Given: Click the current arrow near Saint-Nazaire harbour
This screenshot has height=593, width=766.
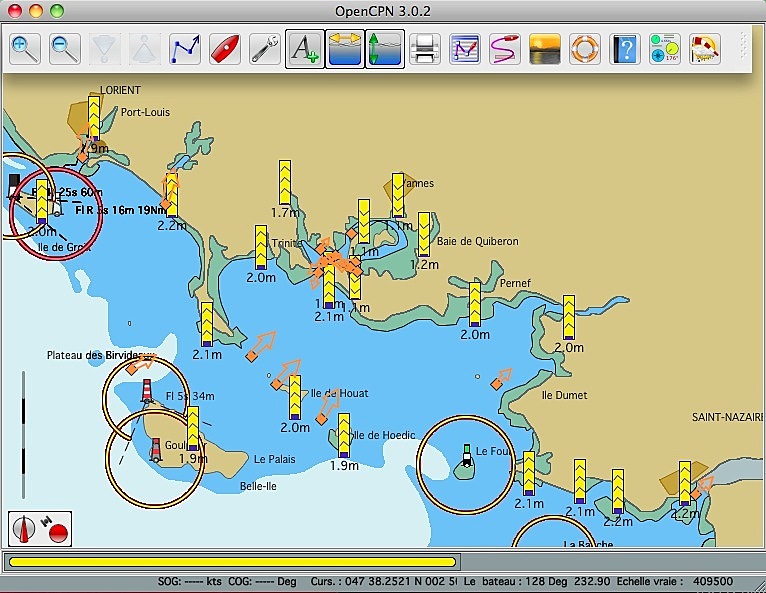Looking at the screenshot, I should pos(703,487).
